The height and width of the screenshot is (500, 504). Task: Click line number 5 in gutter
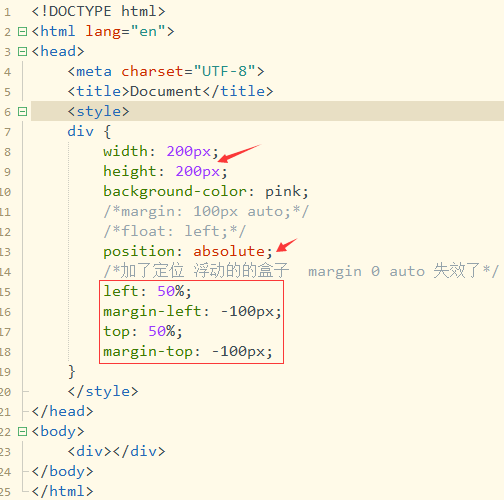coord(8,92)
